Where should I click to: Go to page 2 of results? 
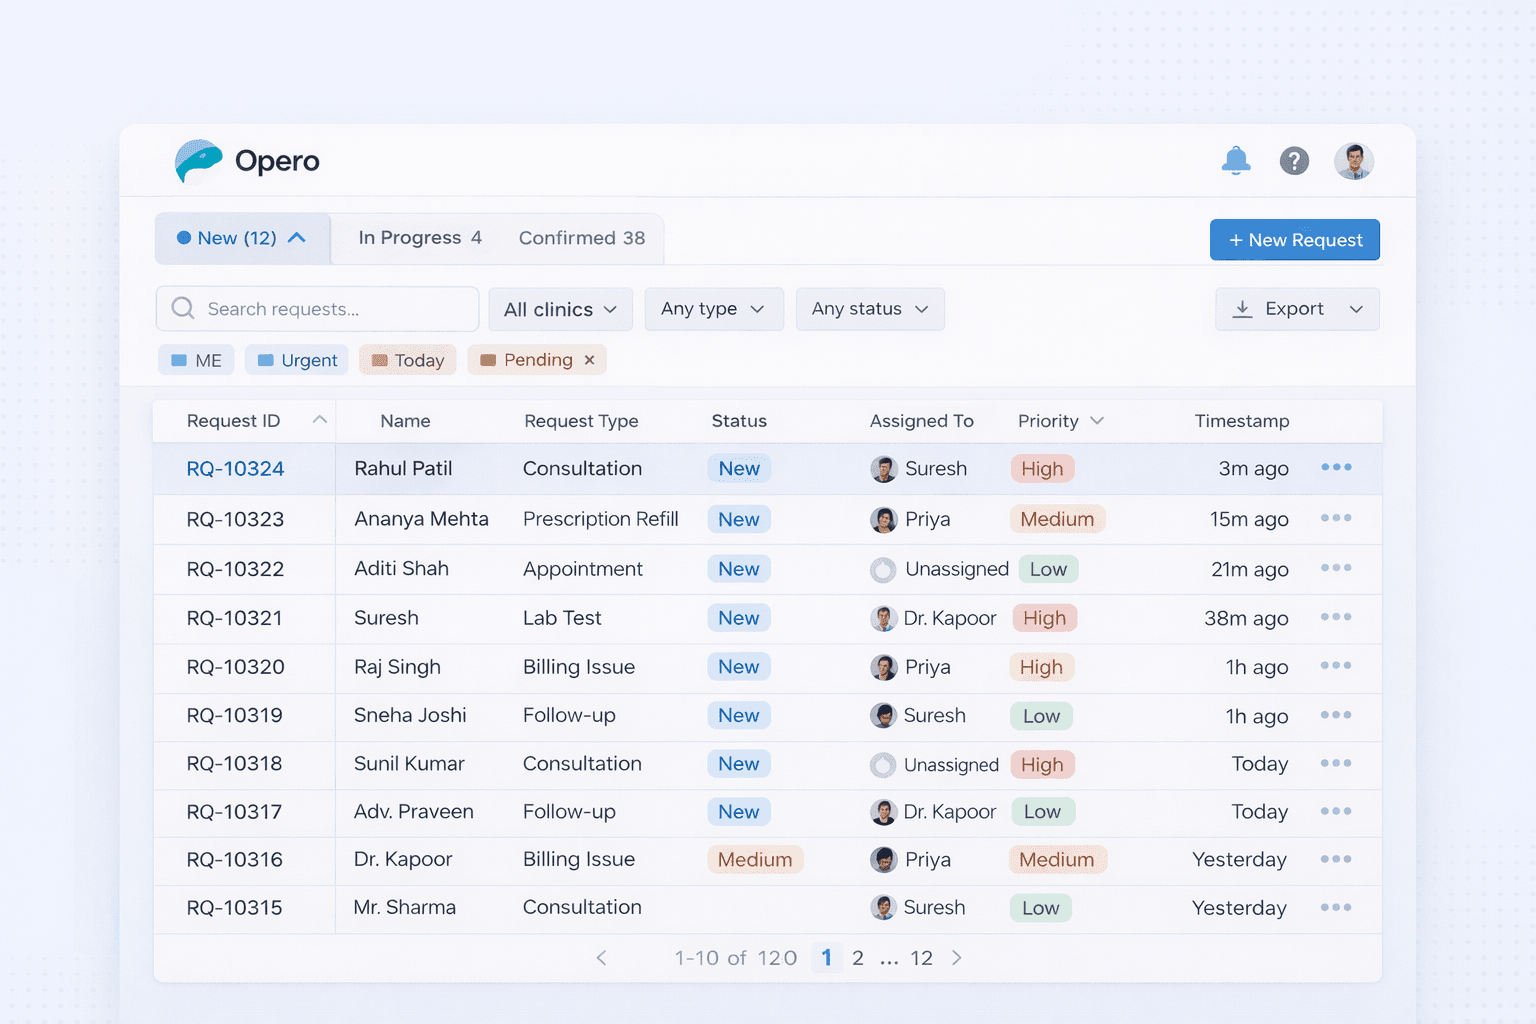point(858,957)
